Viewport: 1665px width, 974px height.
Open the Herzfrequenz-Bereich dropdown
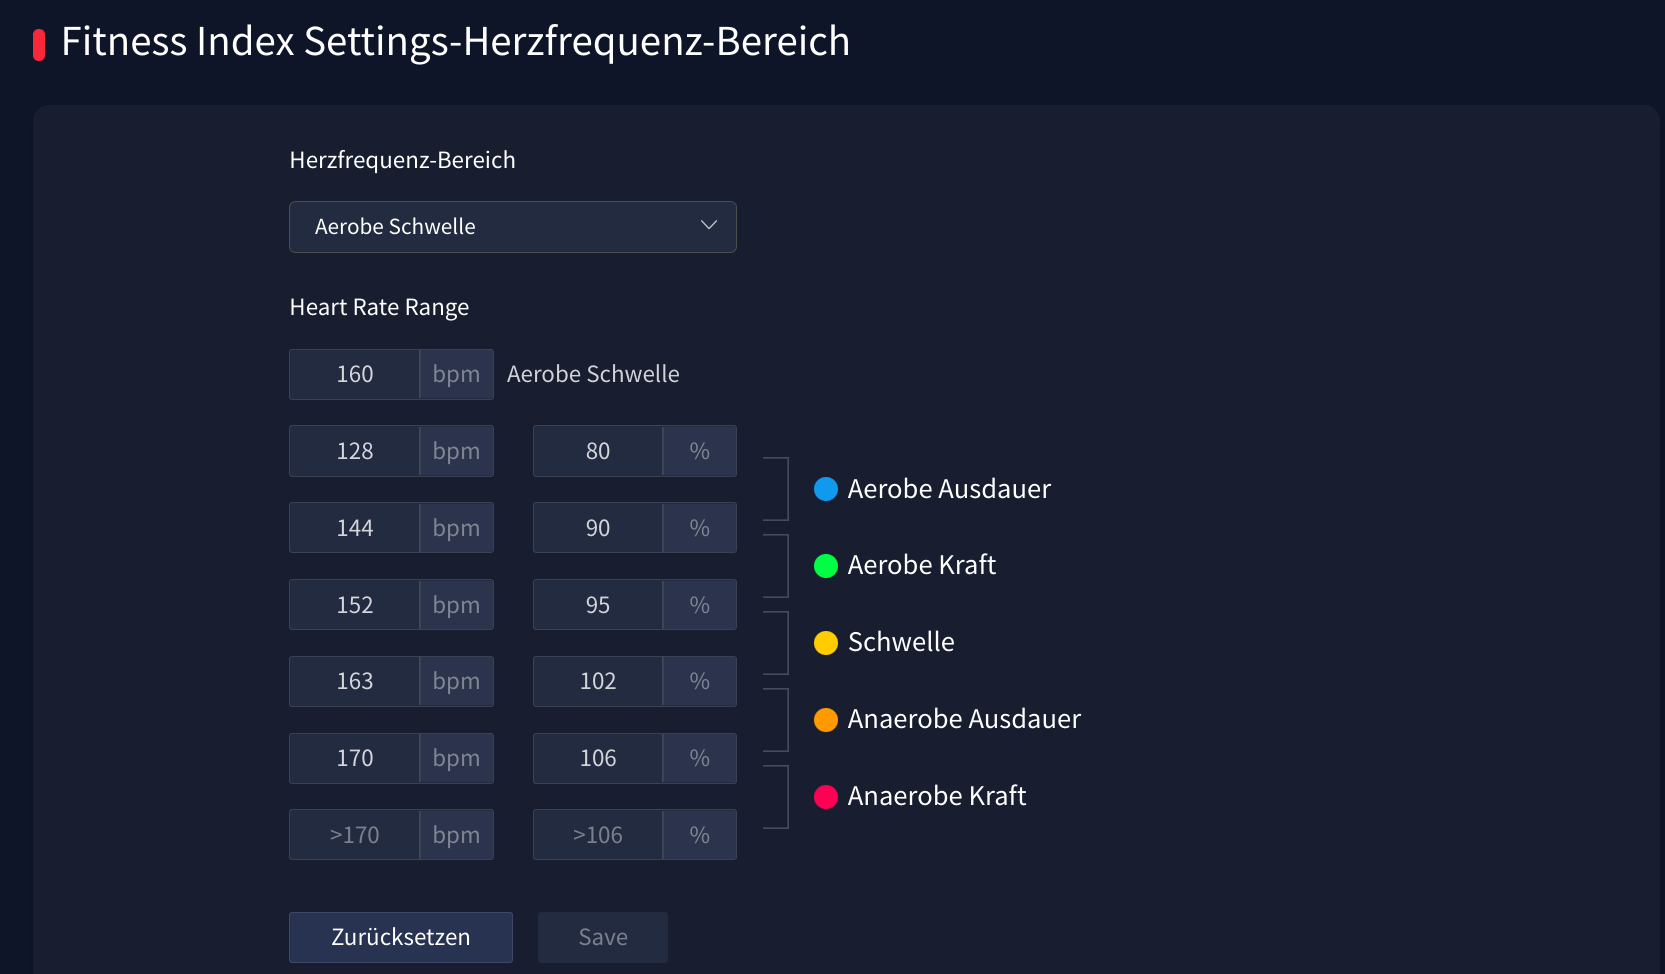coord(512,227)
